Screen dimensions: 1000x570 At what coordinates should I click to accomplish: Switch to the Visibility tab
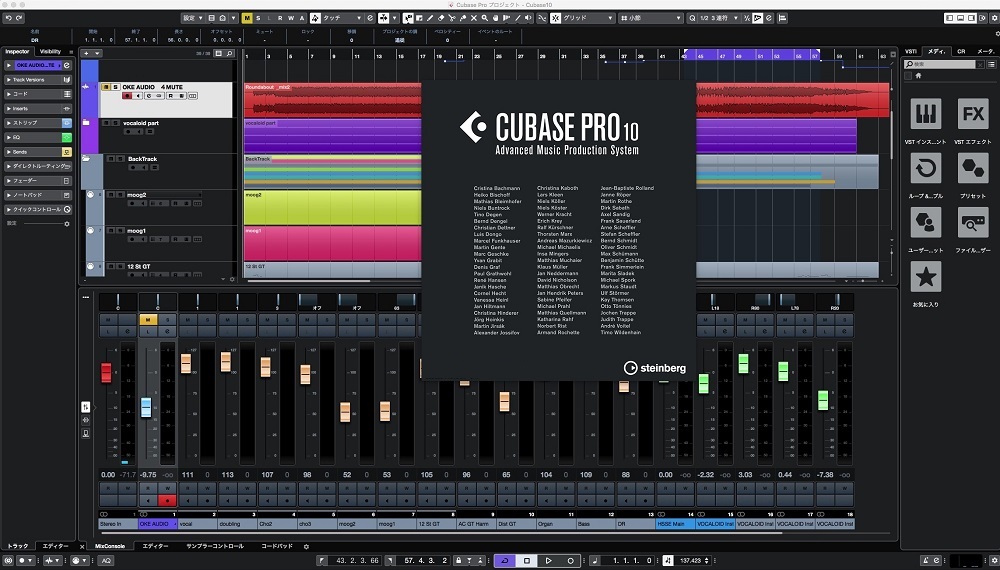[x=50, y=52]
